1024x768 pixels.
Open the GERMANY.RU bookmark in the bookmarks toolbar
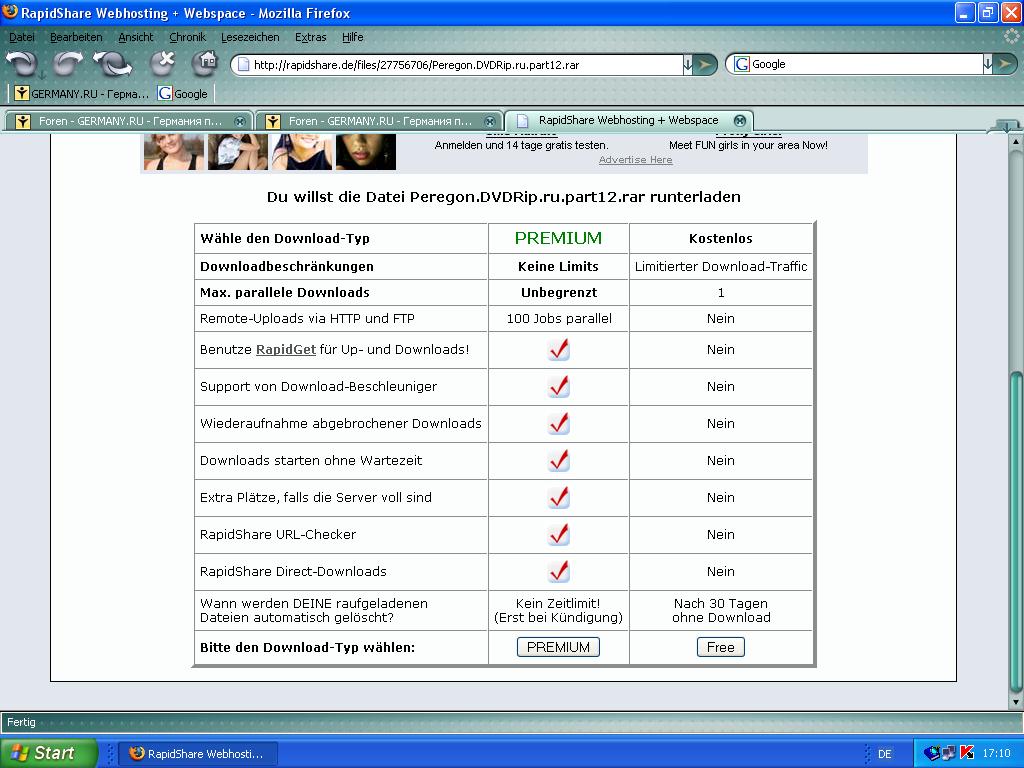82,93
